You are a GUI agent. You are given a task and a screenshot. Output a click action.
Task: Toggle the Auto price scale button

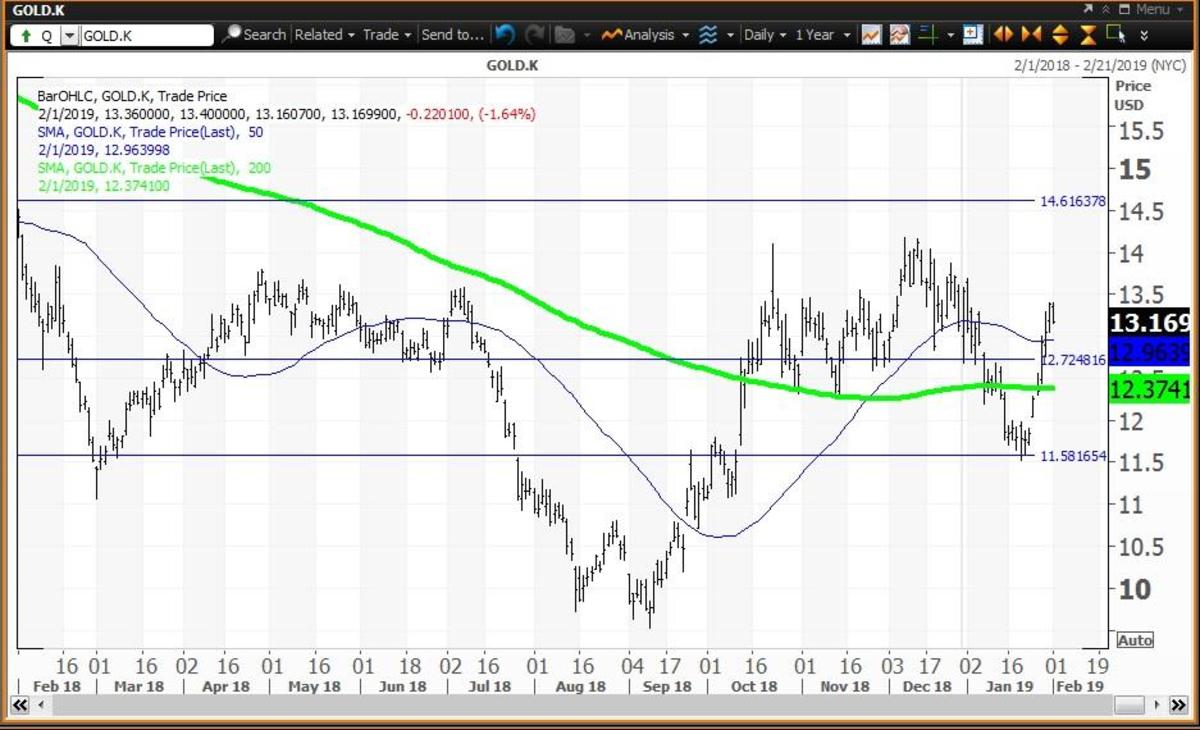tap(1134, 640)
